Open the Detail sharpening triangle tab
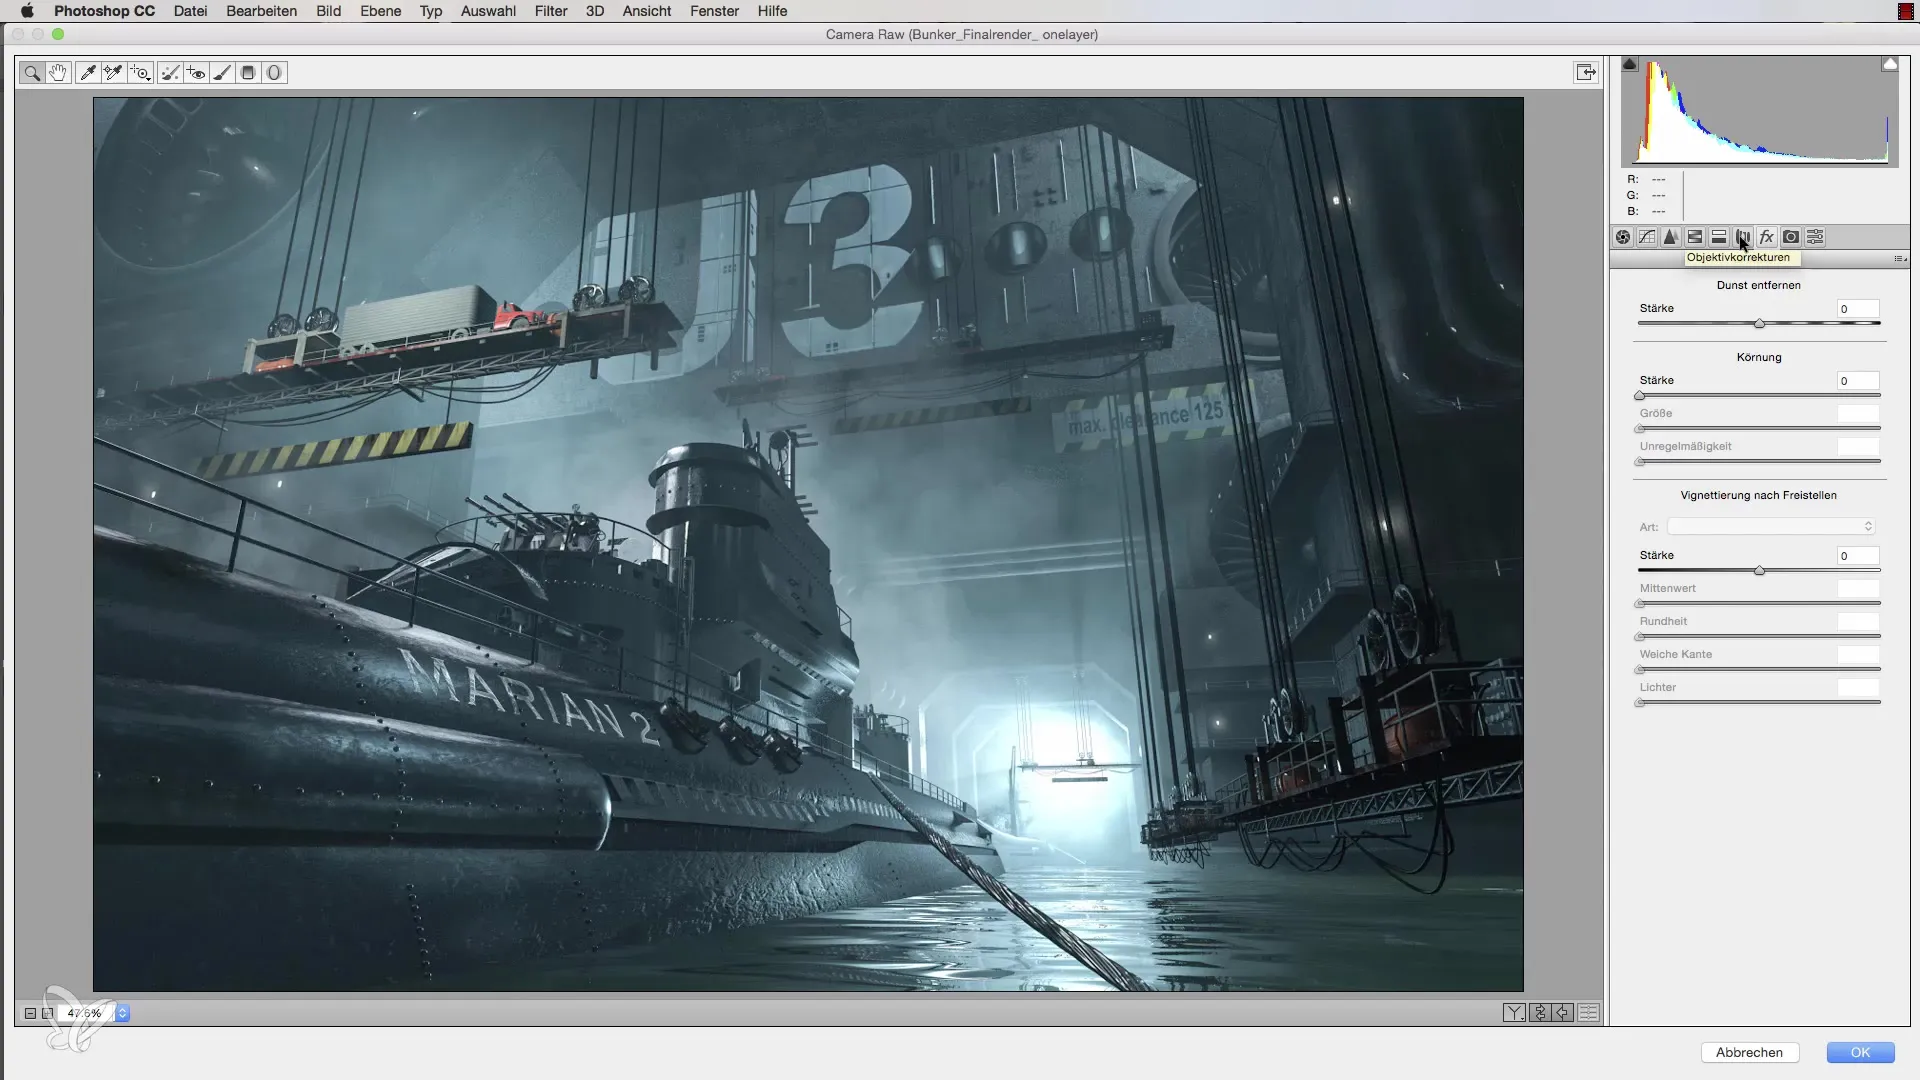1920x1080 pixels. pos(1671,237)
